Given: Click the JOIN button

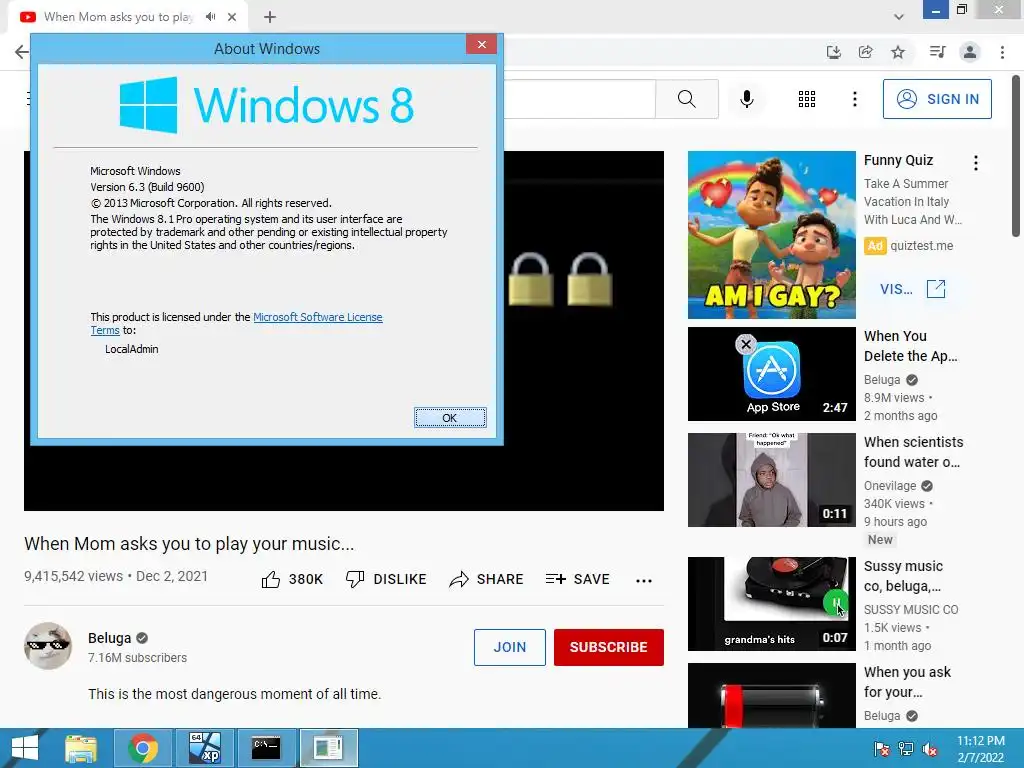Looking at the screenshot, I should pos(509,647).
